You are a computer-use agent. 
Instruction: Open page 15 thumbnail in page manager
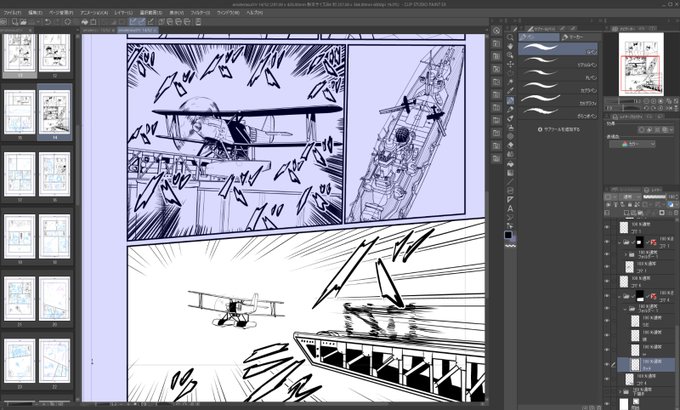coord(20,112)
